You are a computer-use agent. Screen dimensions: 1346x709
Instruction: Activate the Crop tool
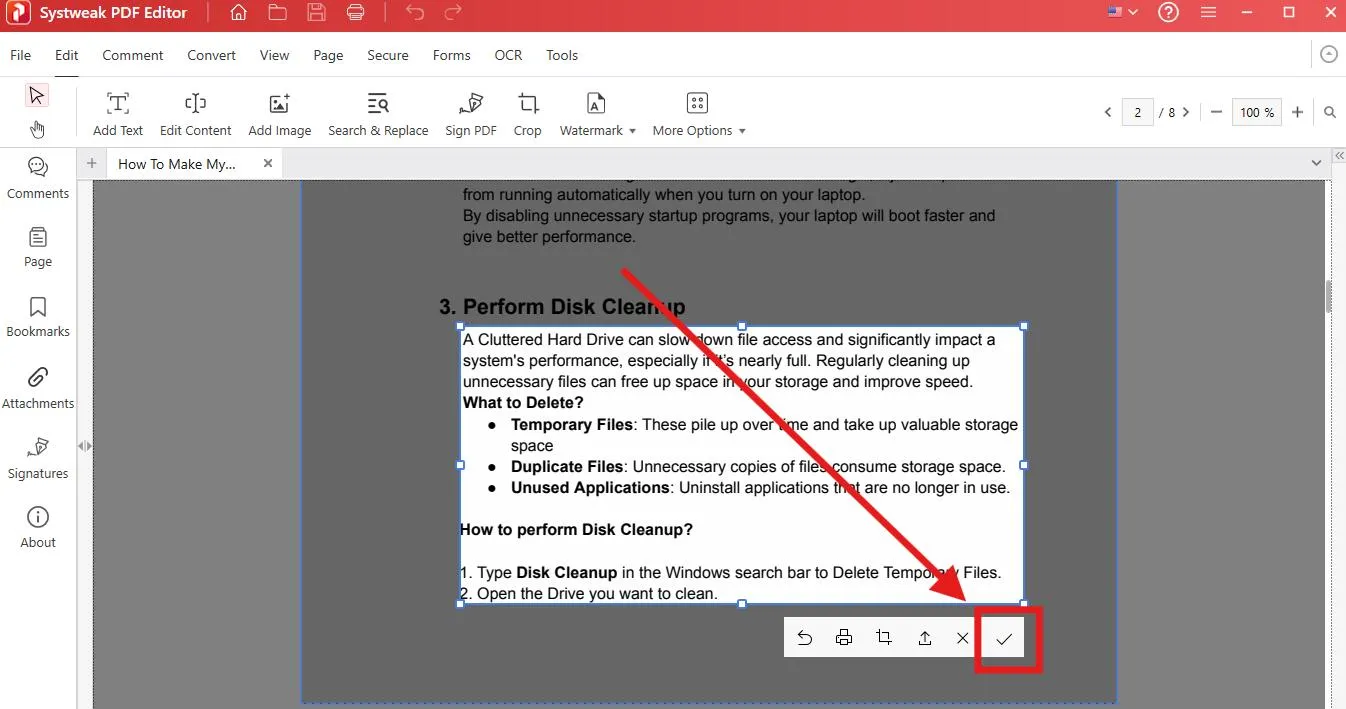click(527, 111)
